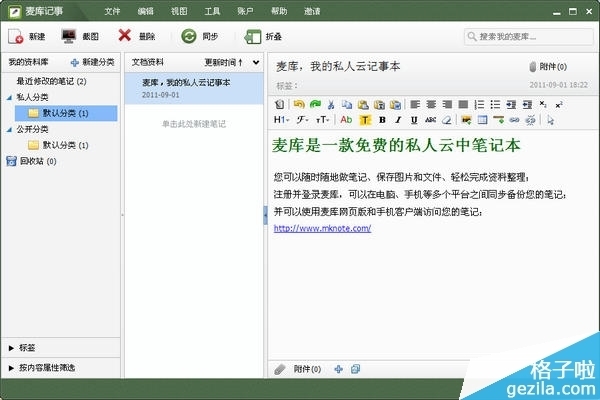Click the Justify alignment icon
The width and height of the screenshot is (600, 400).
pyautogui.click(x=463, y=104)
